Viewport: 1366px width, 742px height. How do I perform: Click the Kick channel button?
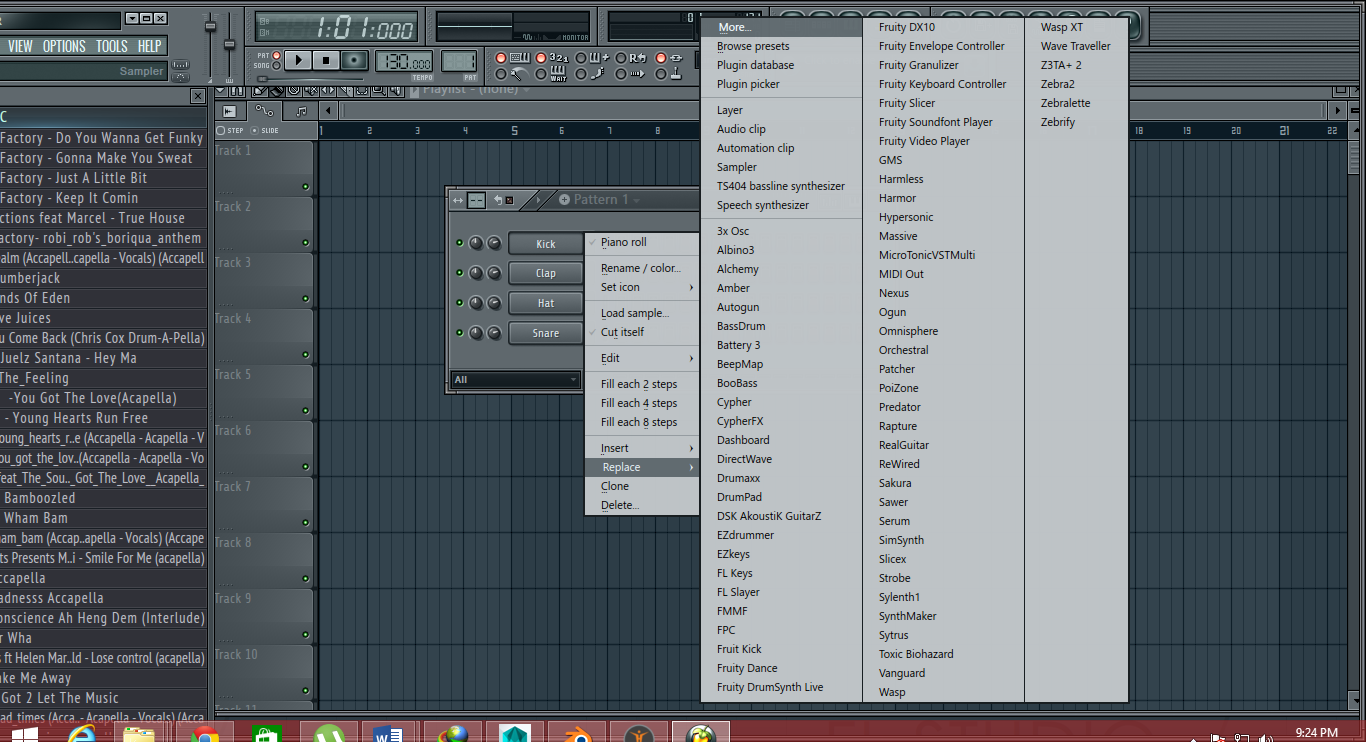point(545,244)
